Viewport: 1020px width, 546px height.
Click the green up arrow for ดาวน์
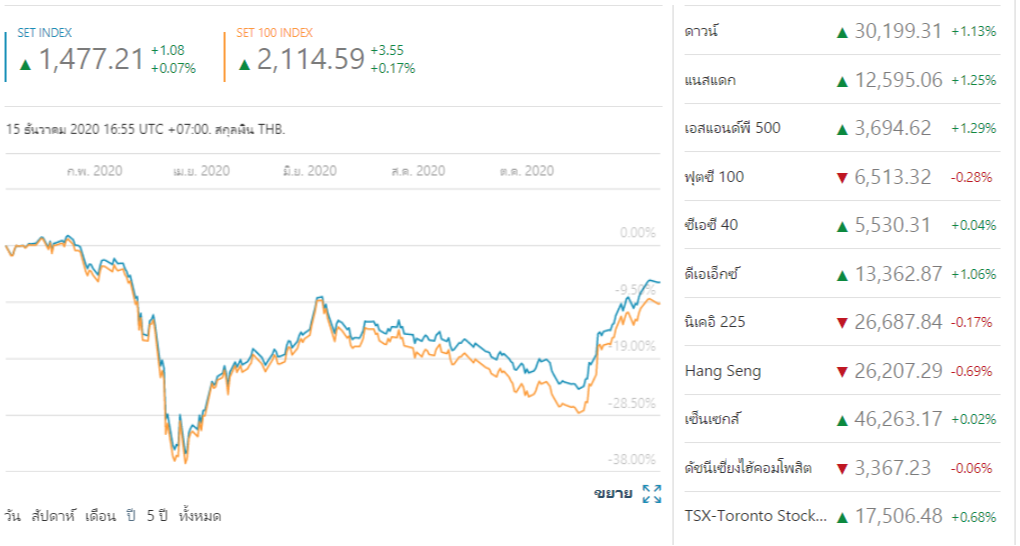842,32
